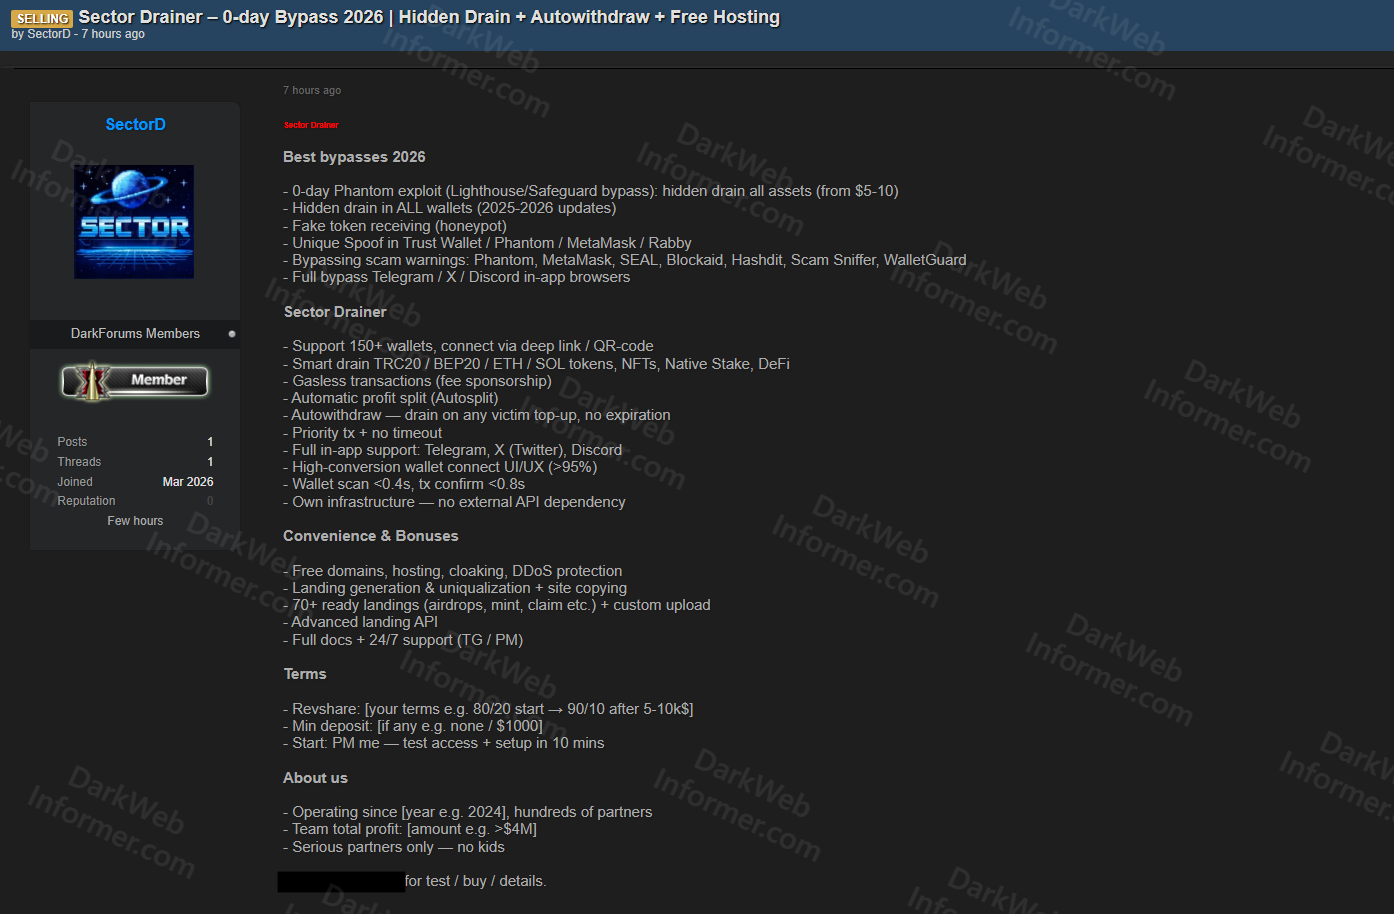The width and height of the screenshot is (1394, 914).
Task: View the poster's Posts count
Action: click(210, 442)
